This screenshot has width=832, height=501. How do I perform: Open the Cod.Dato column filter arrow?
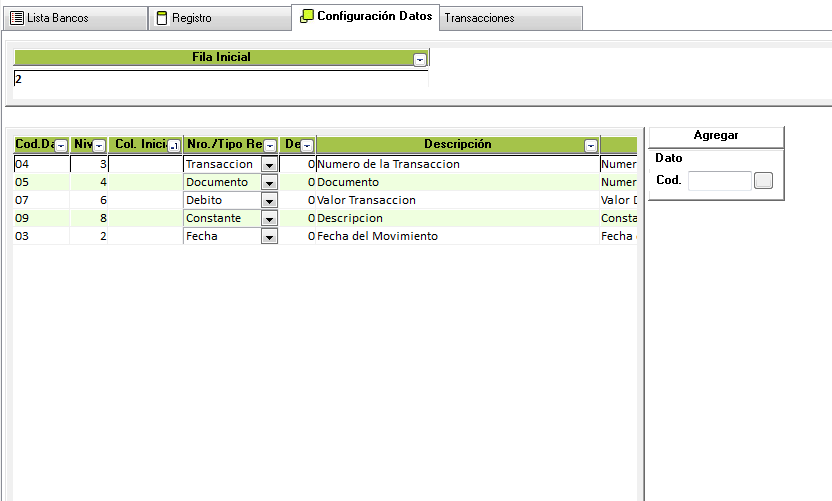tap(62, 146)
